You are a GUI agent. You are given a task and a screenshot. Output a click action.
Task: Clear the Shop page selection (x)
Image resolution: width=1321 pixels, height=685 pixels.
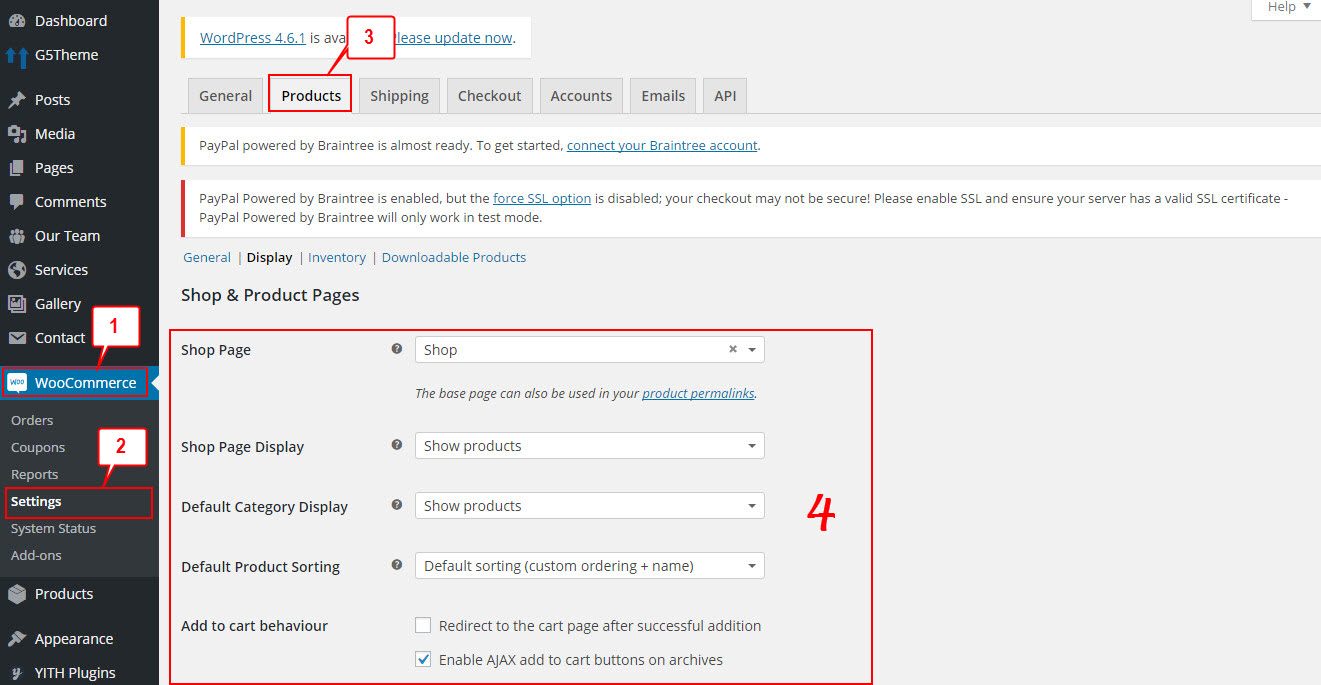[732, 349]
